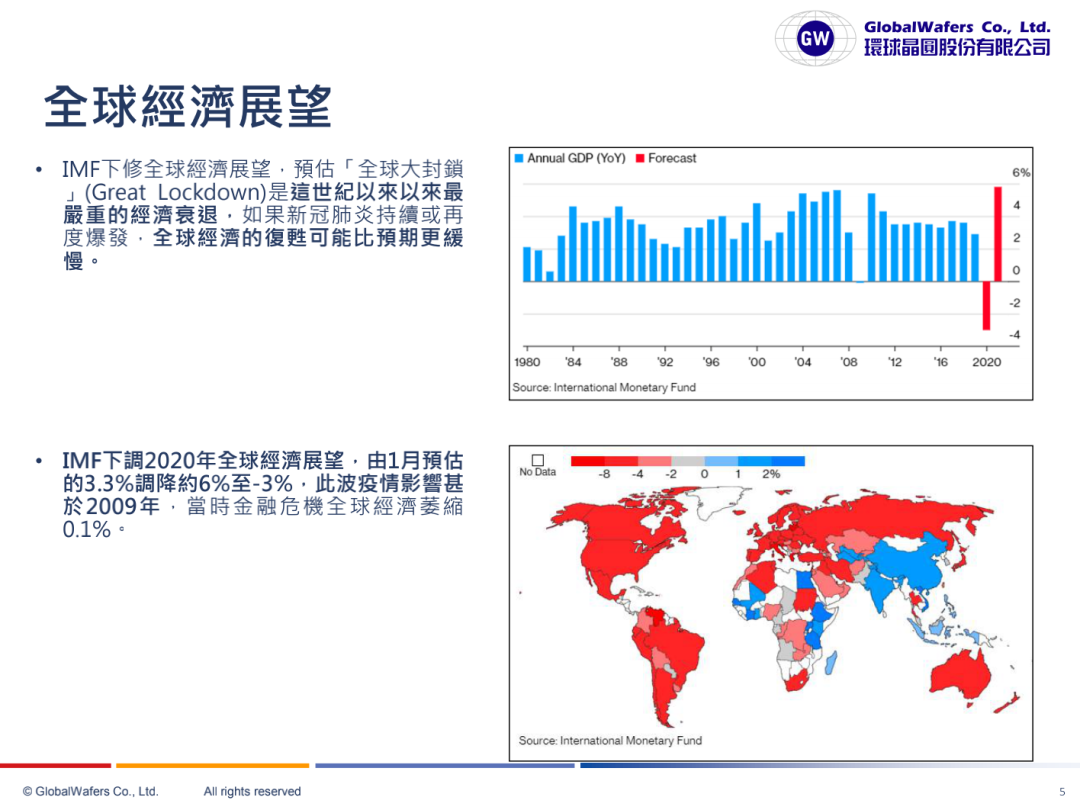Screen dimensions: 1080x810
Task: Click the GlobalWafers Co., Ltd. English name
Action: (x=957, y=27)
